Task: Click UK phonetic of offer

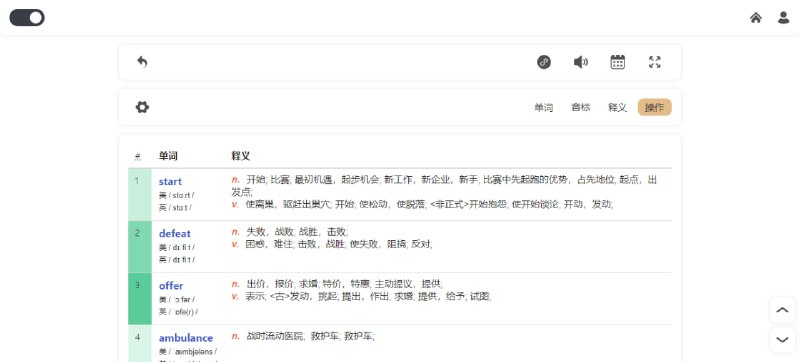Action: click(x=178, y=312)
